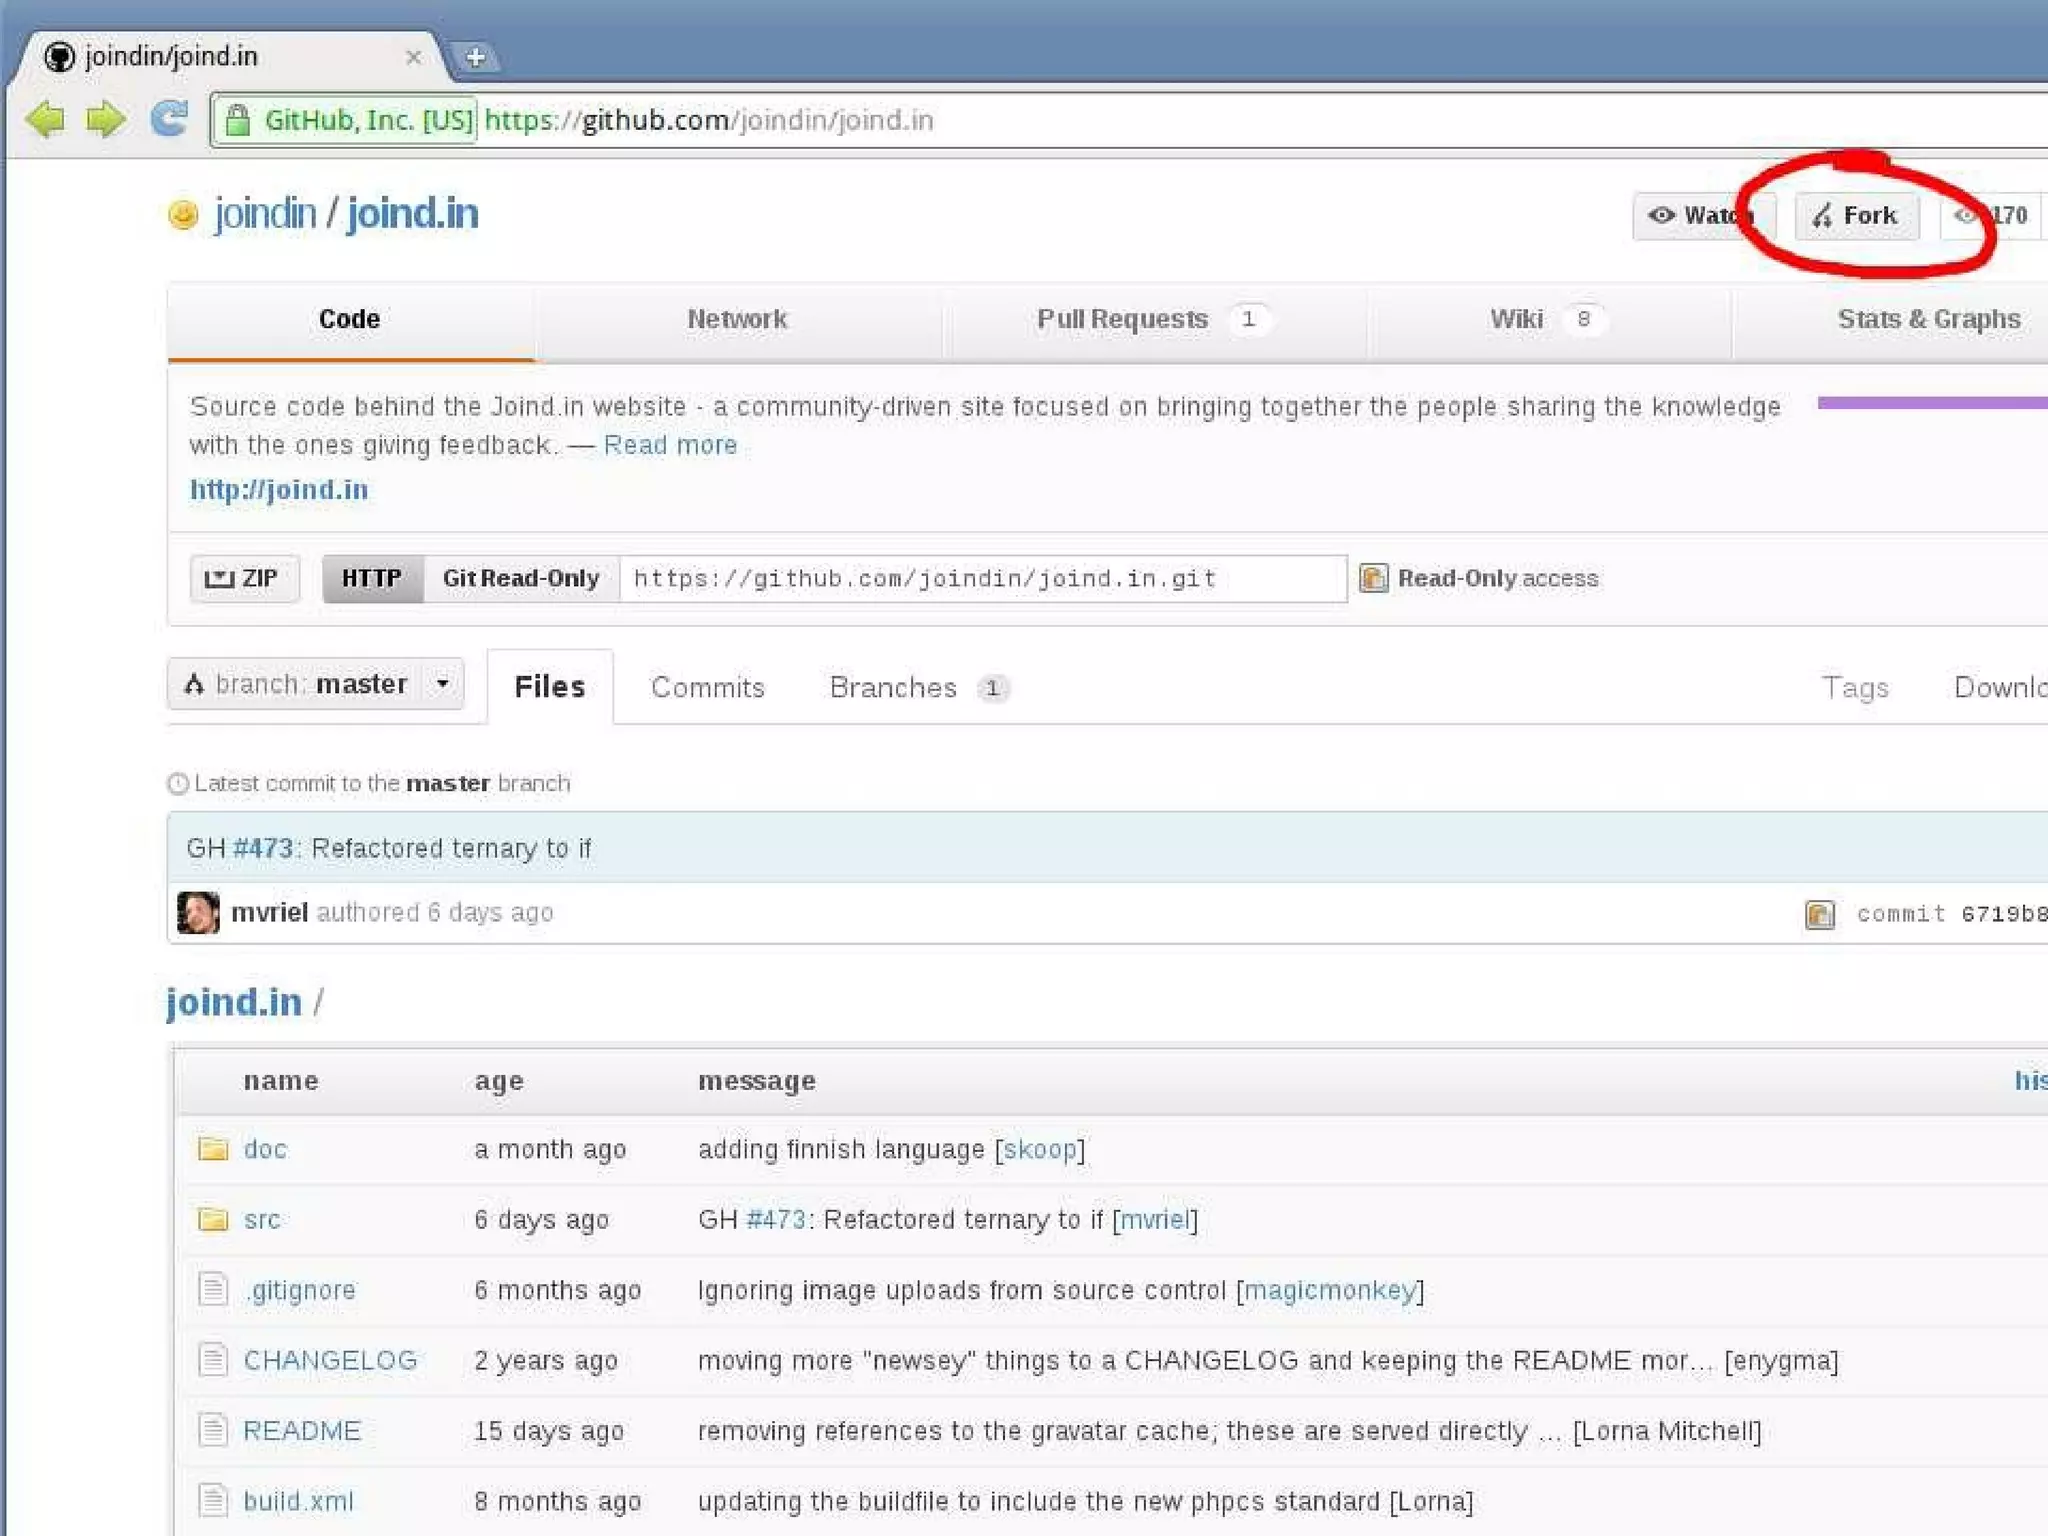Click mvriel's avatar thumbnail
This screenshot has width=2048, height=1536.
(x=198, y=912)
